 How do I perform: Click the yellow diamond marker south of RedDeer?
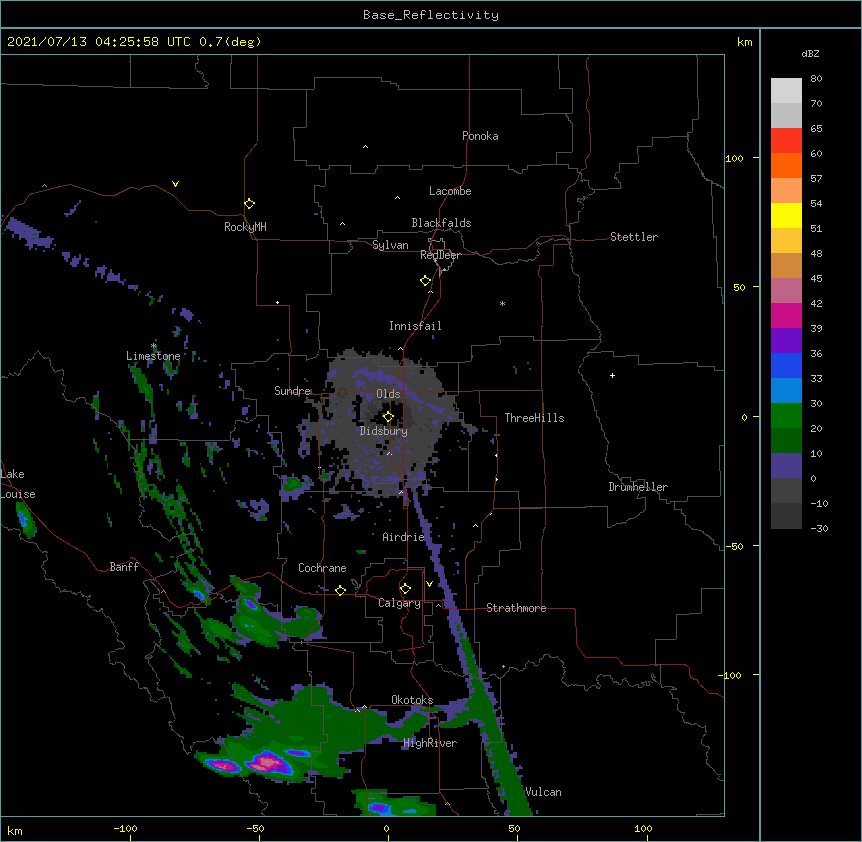click(x=425, y=281)
